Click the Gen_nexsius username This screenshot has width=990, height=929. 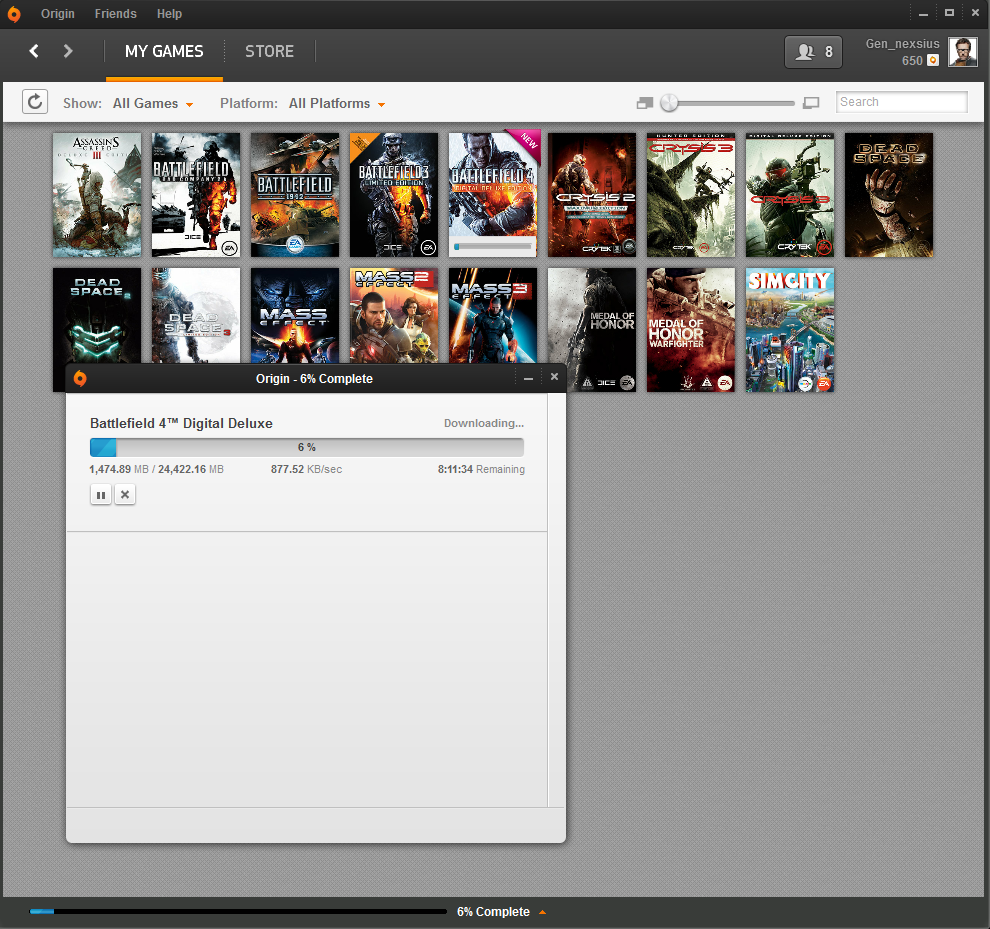coord(902,44)
